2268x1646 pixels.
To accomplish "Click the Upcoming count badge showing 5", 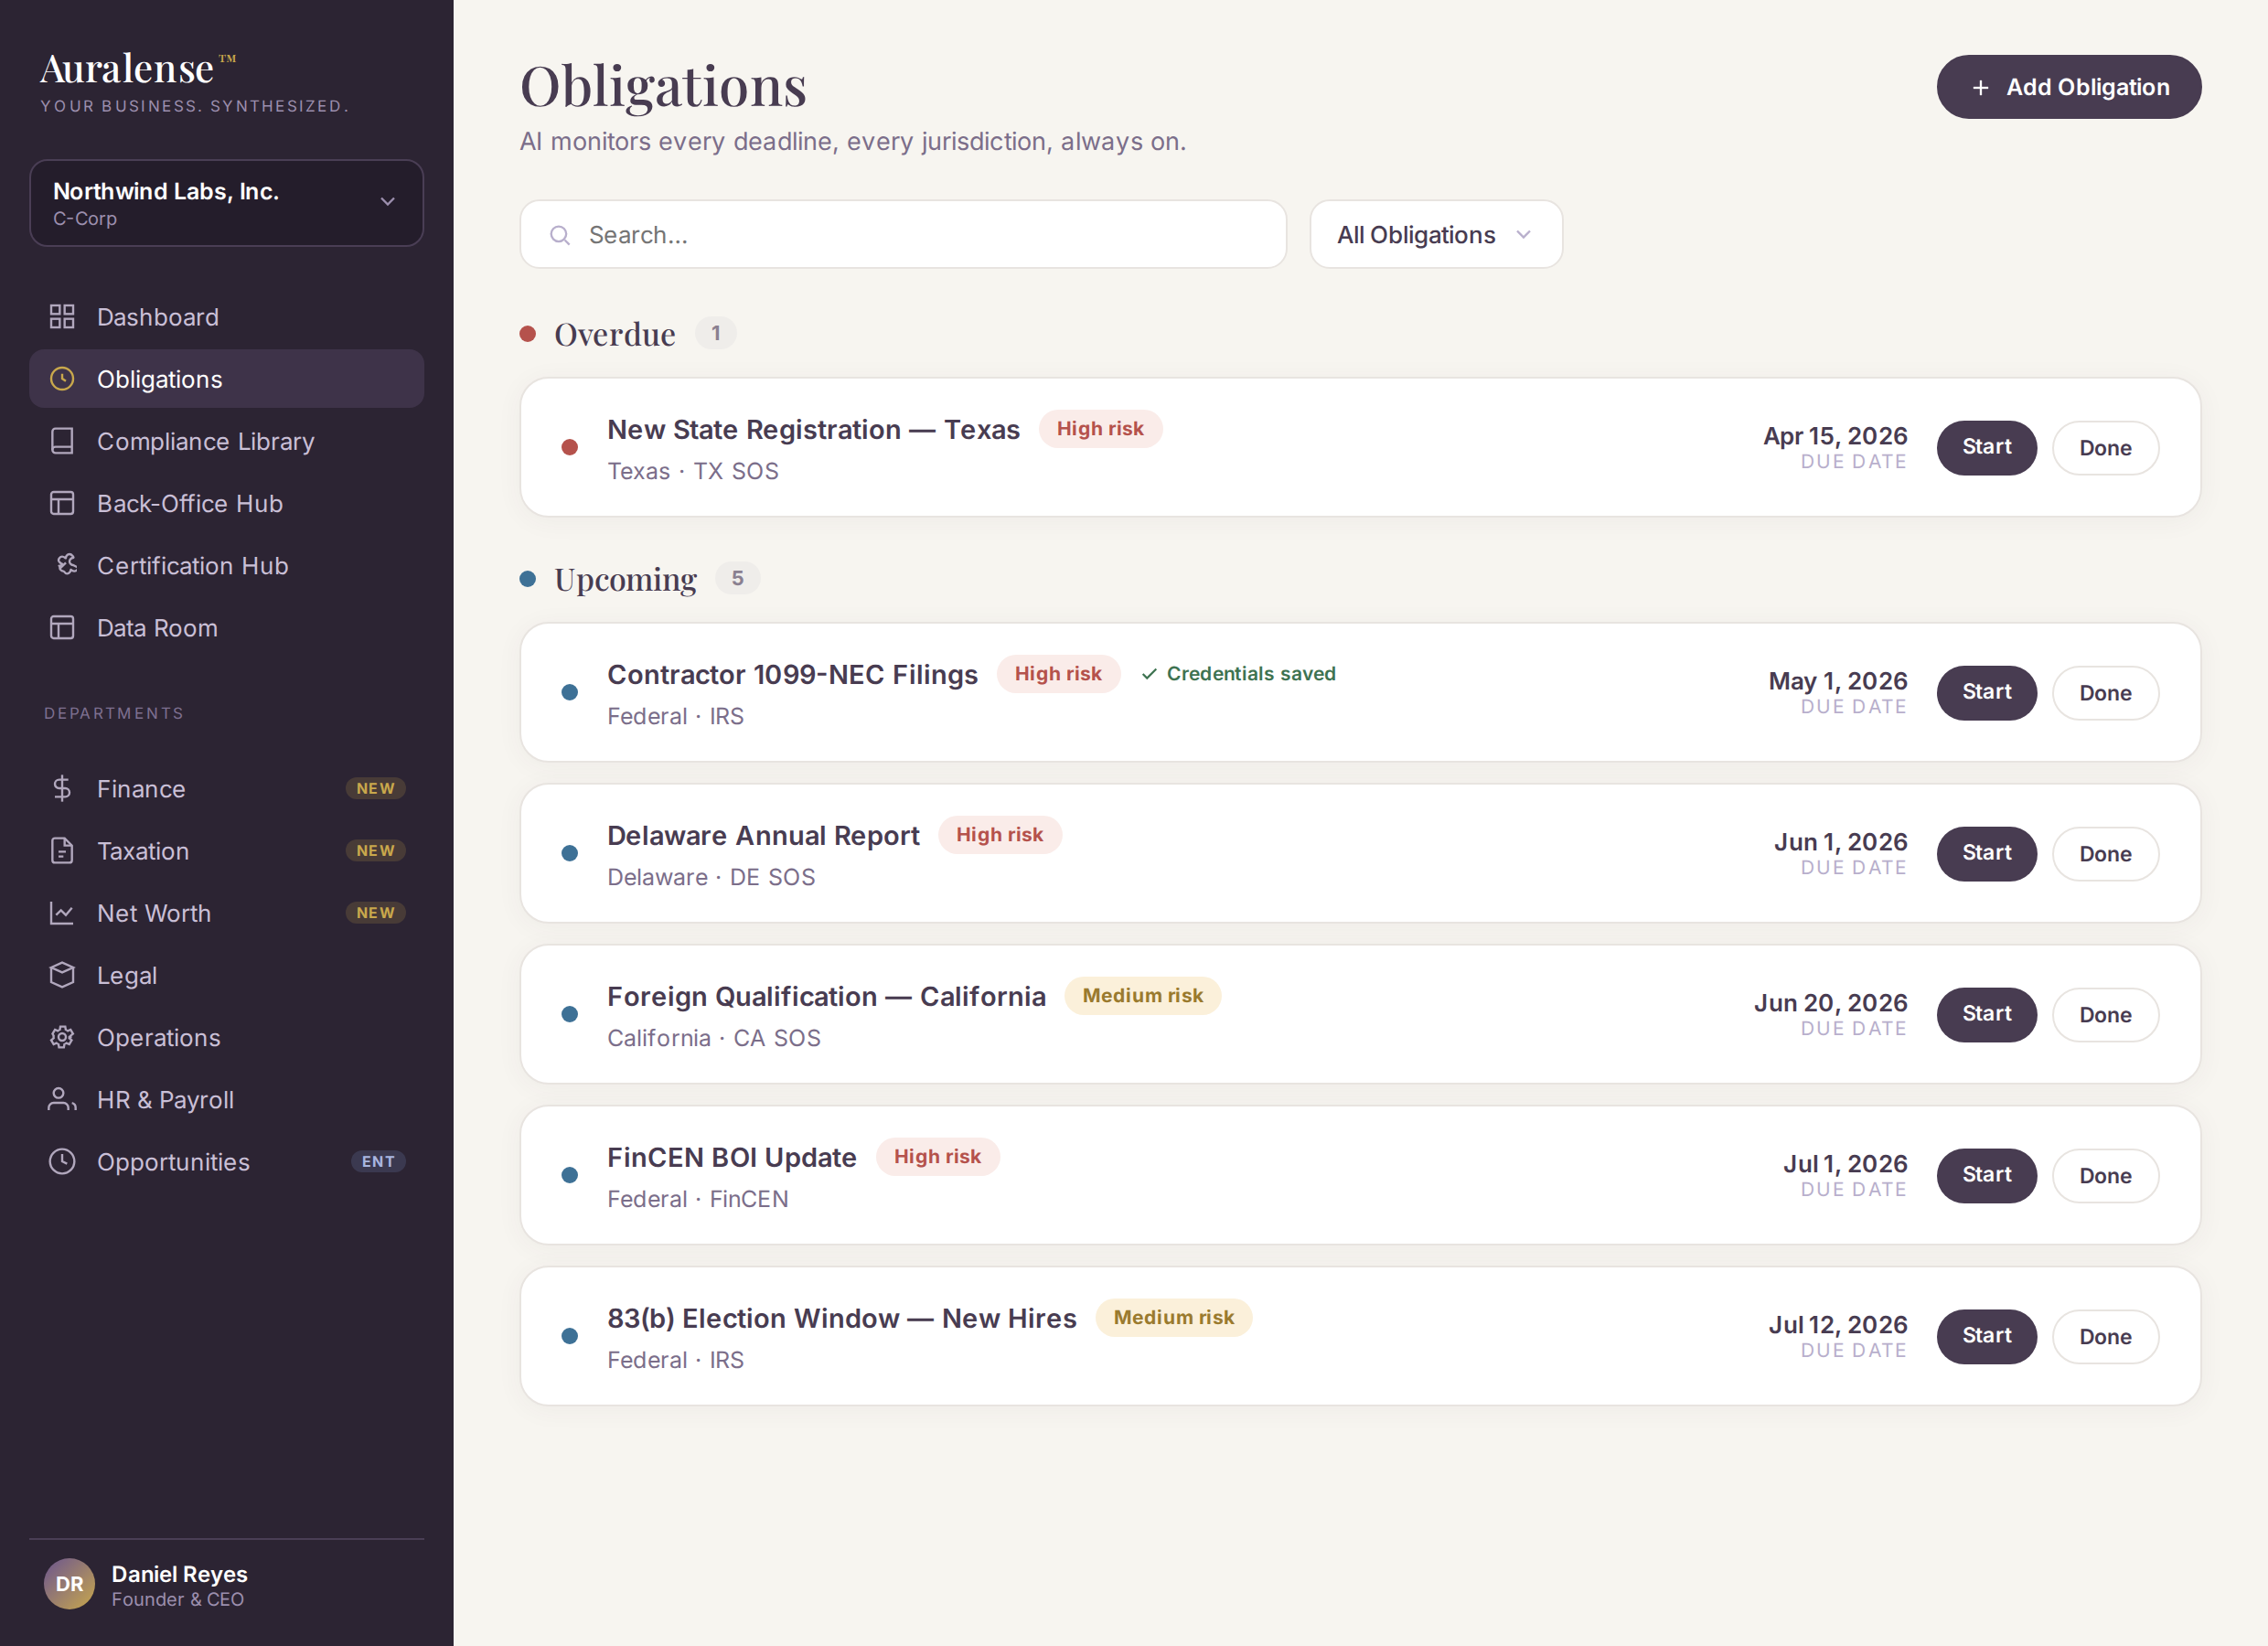I will 738,578.
